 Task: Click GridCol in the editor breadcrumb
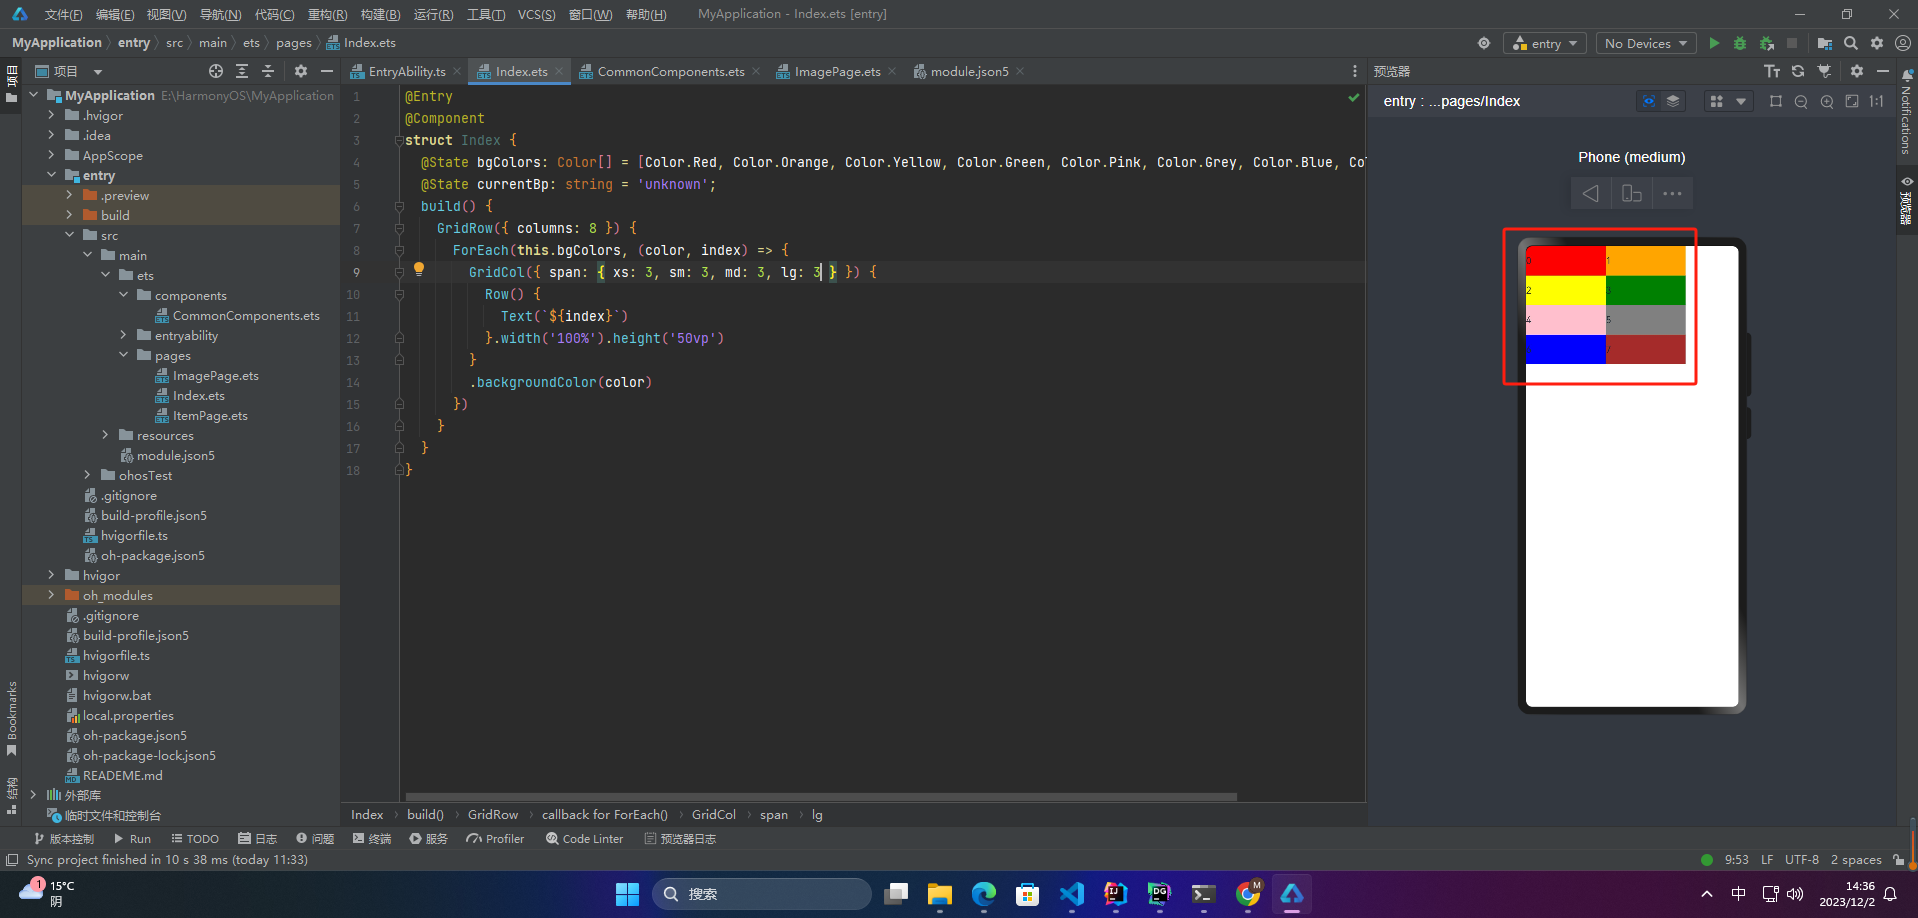pos(714,815)
